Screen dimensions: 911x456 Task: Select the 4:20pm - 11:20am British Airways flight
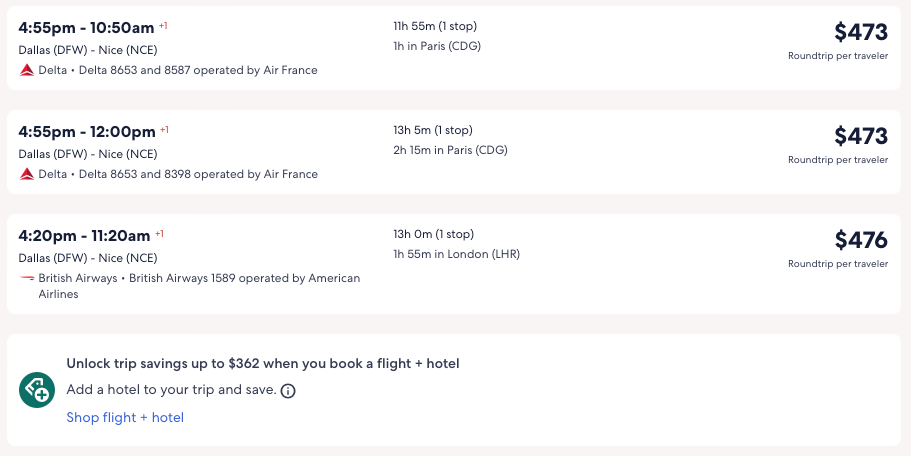pos(84,236)
